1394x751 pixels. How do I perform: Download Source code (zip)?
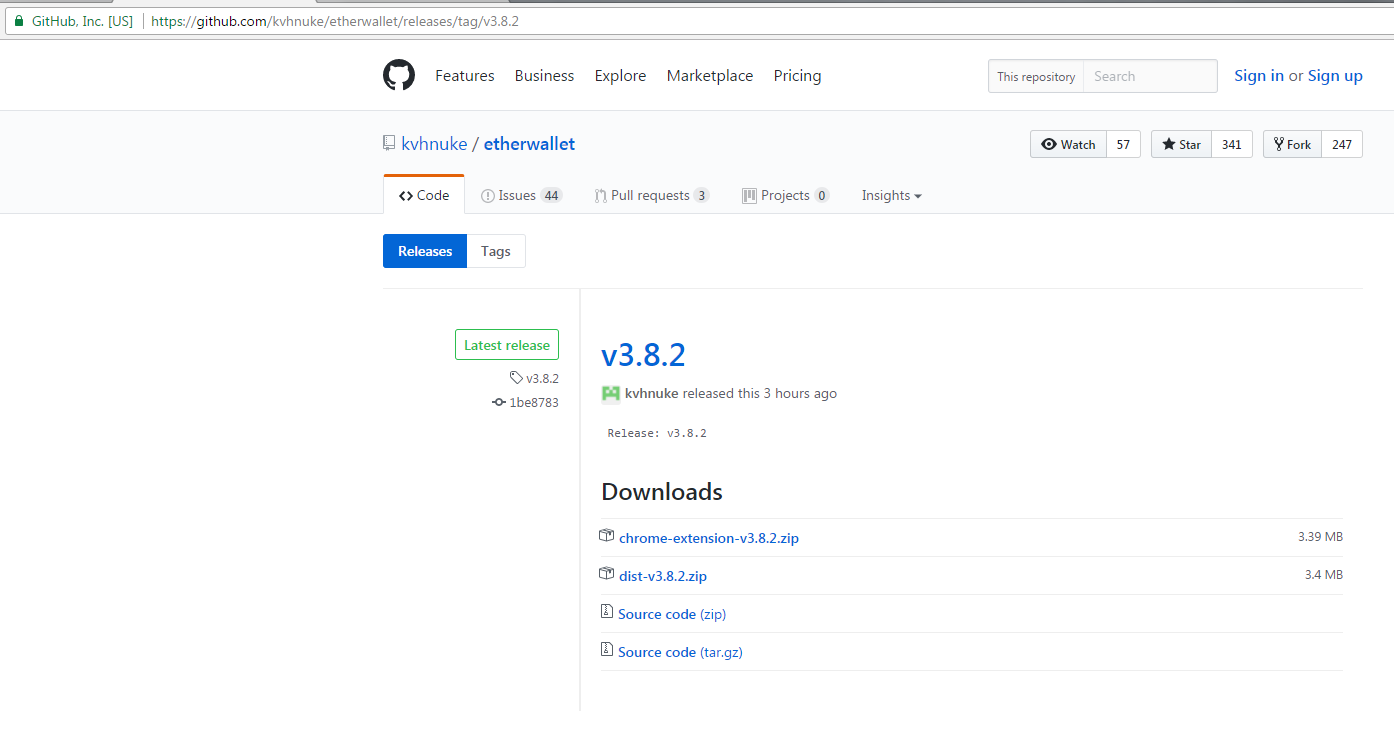tap(672, 614)
